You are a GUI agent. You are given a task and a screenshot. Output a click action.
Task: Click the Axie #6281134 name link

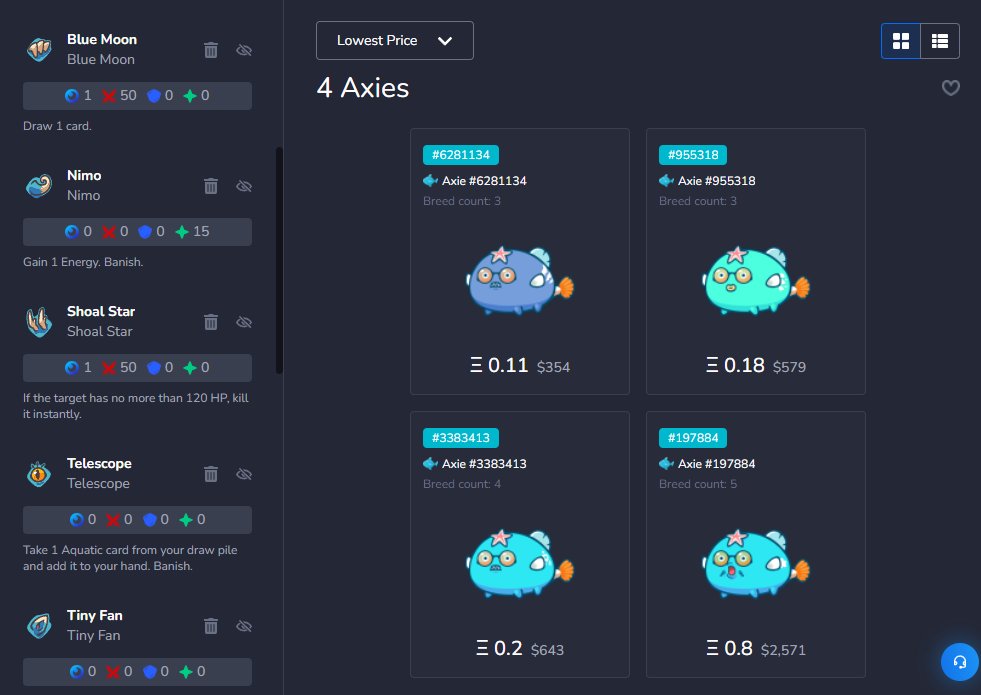pos(484,181)
